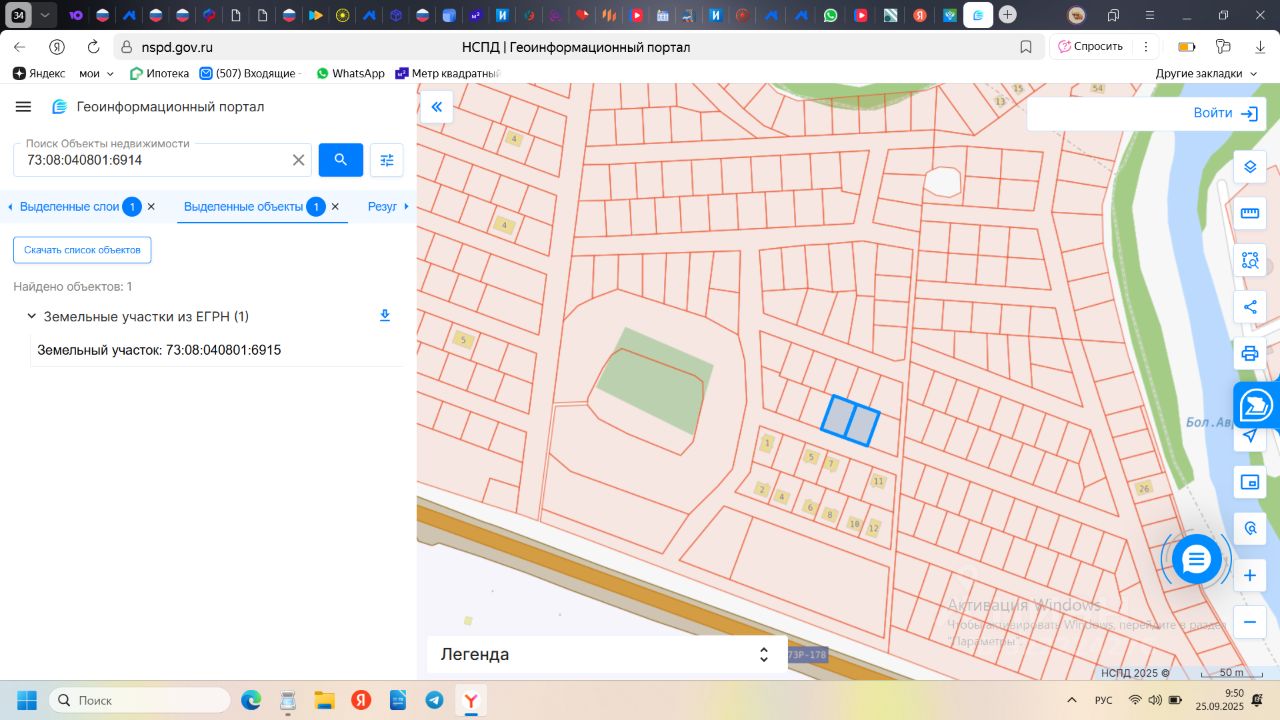Click the blue search magnifier button
Screen dimensions: 1280x720
point(341,160)
